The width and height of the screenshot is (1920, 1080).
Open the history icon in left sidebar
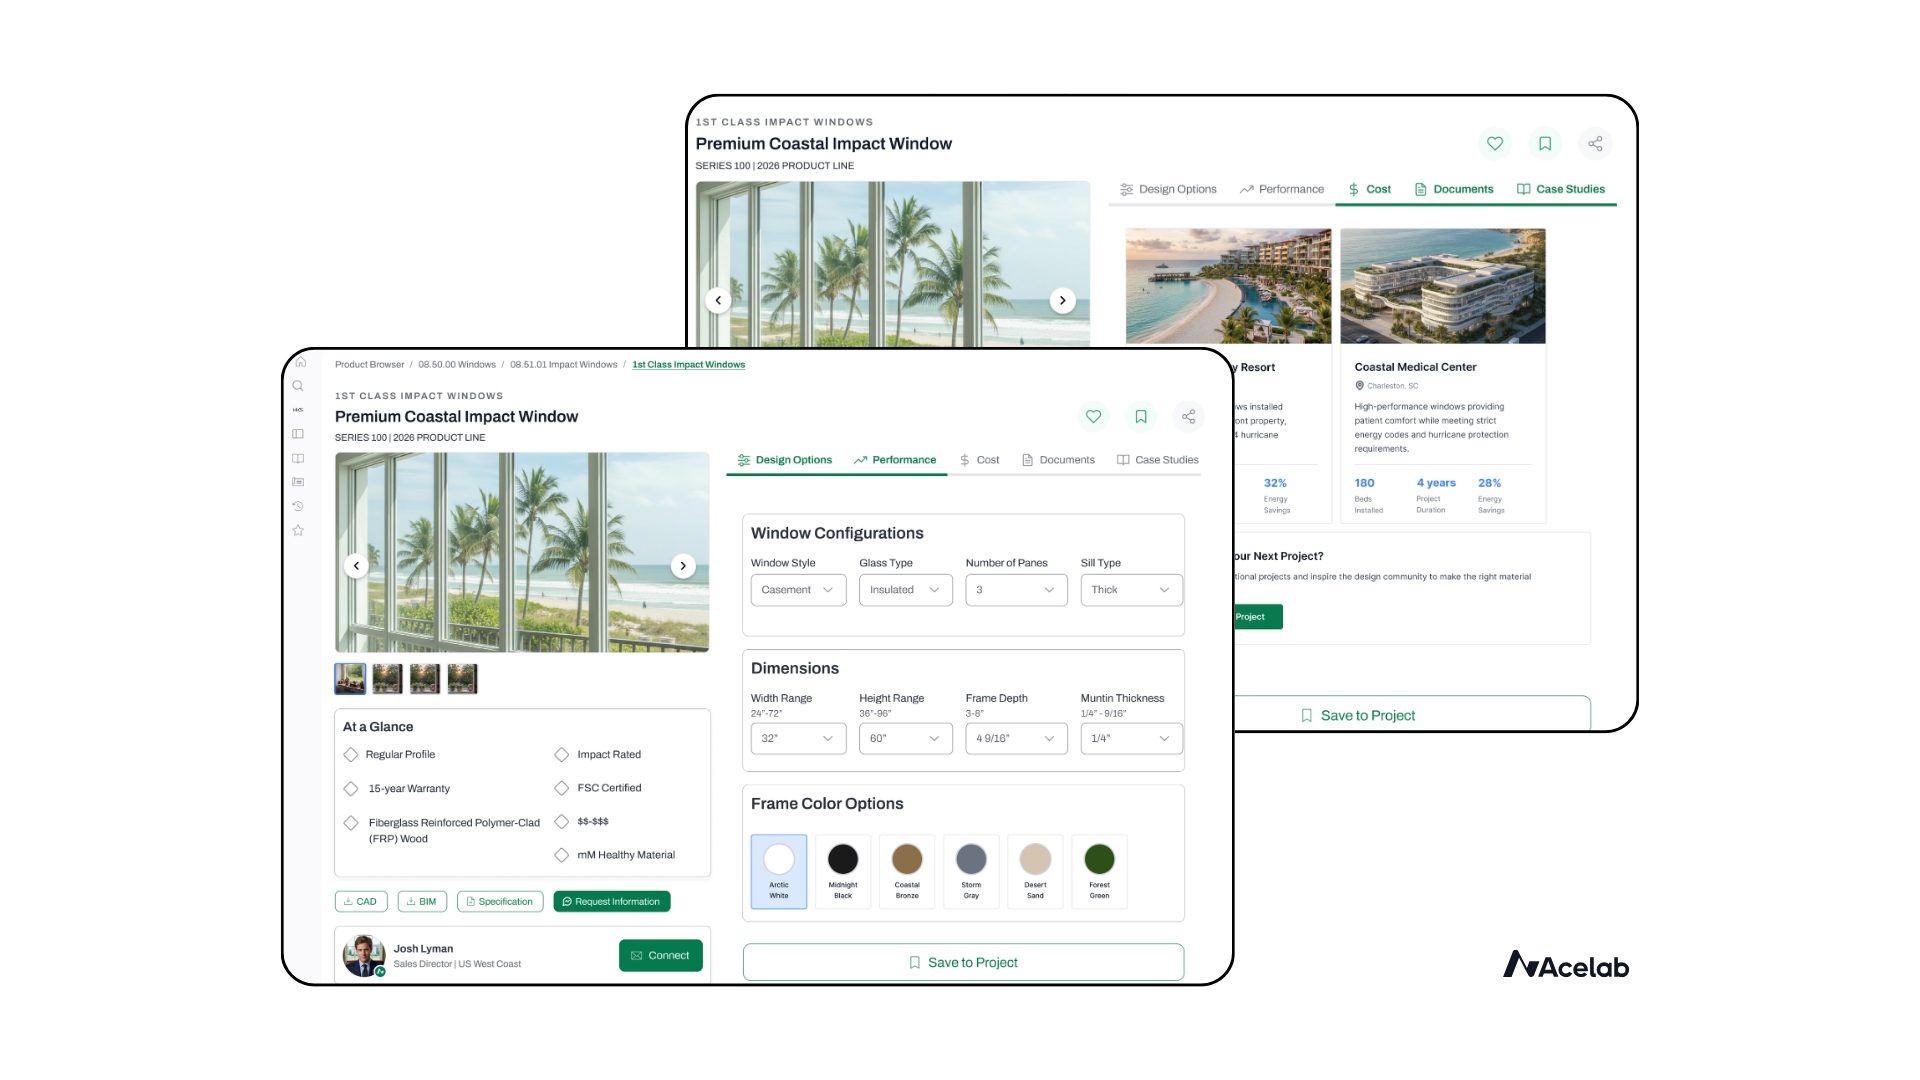click(298, 506)
